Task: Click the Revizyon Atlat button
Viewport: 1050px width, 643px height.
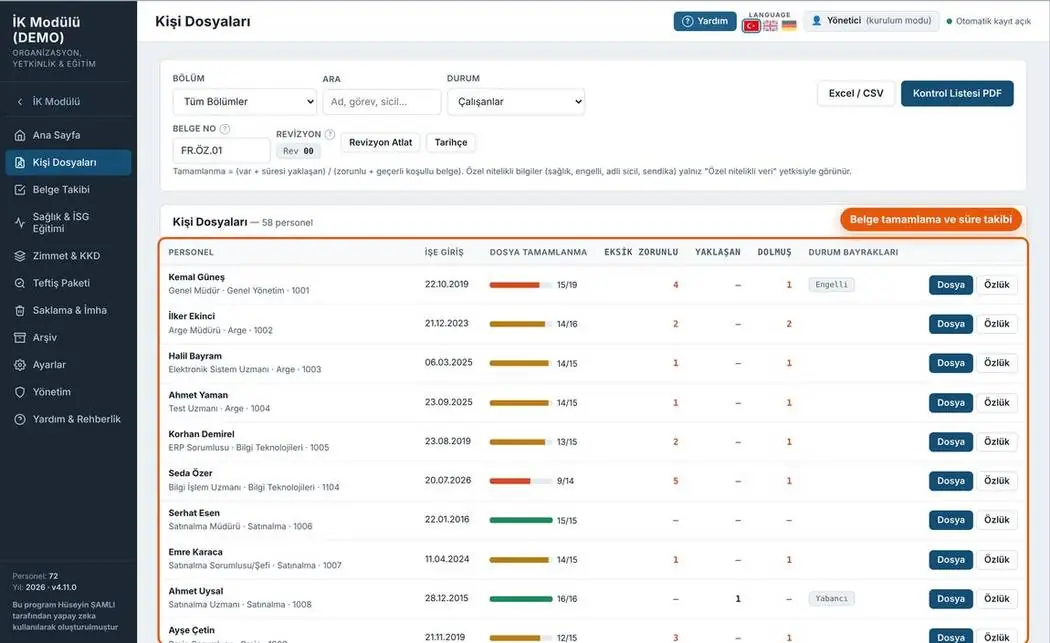Action: 380,143
